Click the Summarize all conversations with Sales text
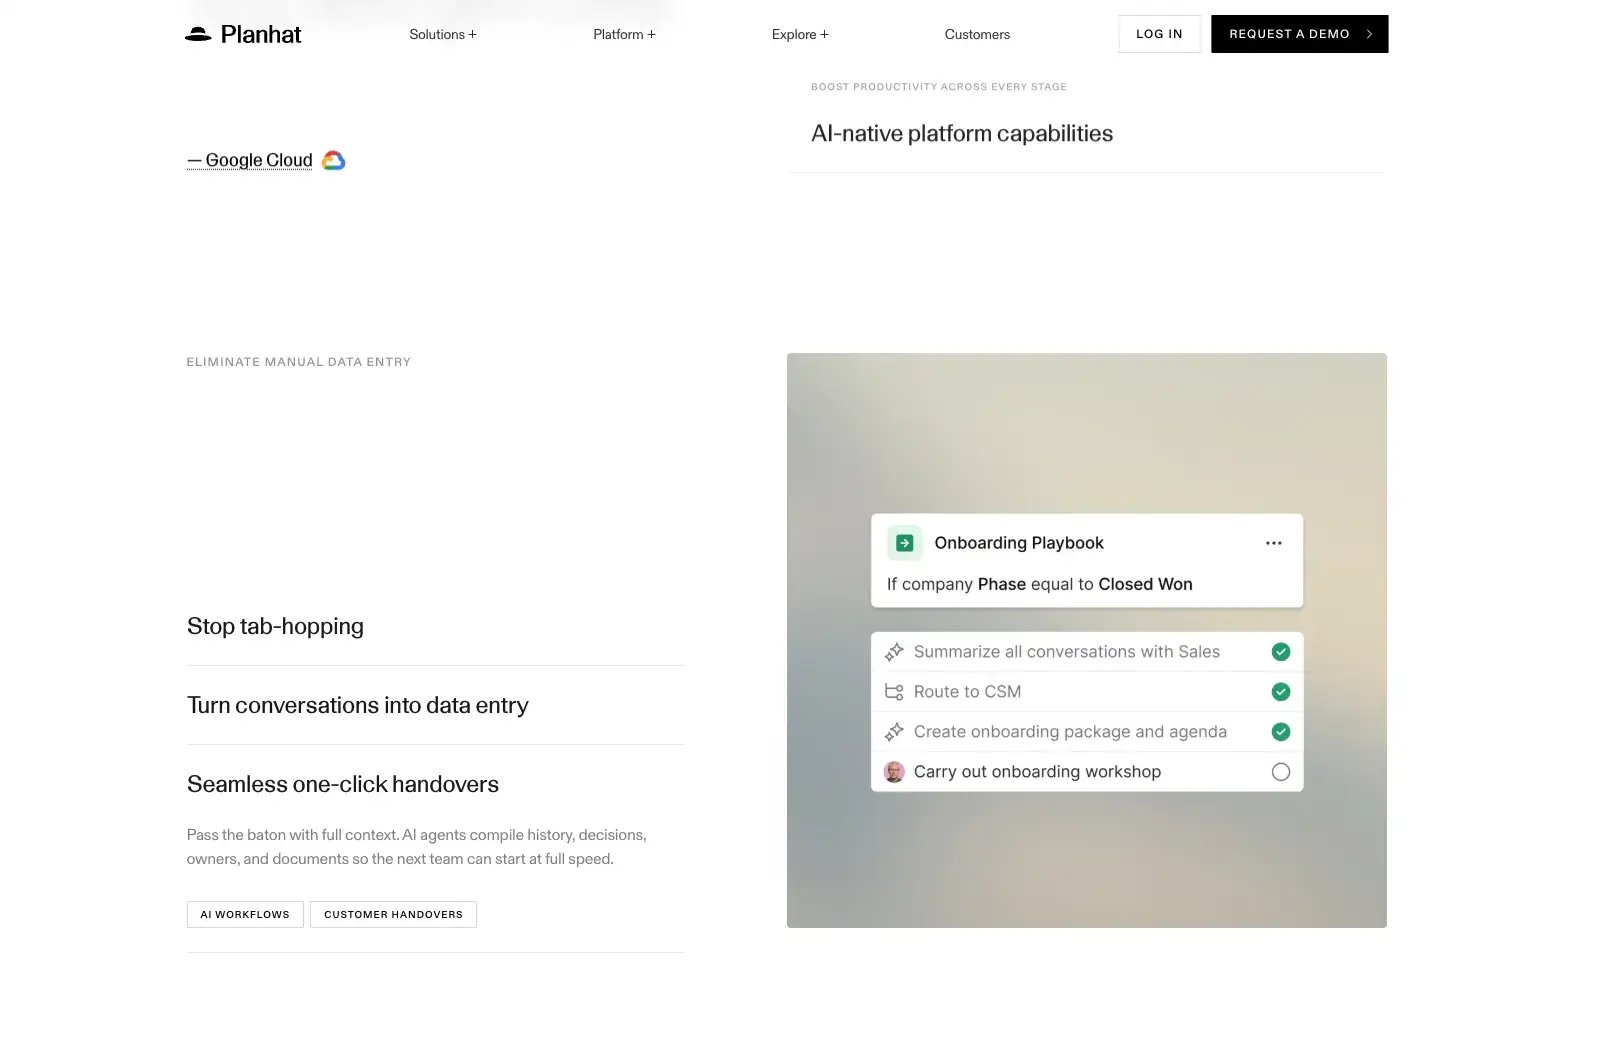Viewport: 1606px width, 1037px height. 1067,652
